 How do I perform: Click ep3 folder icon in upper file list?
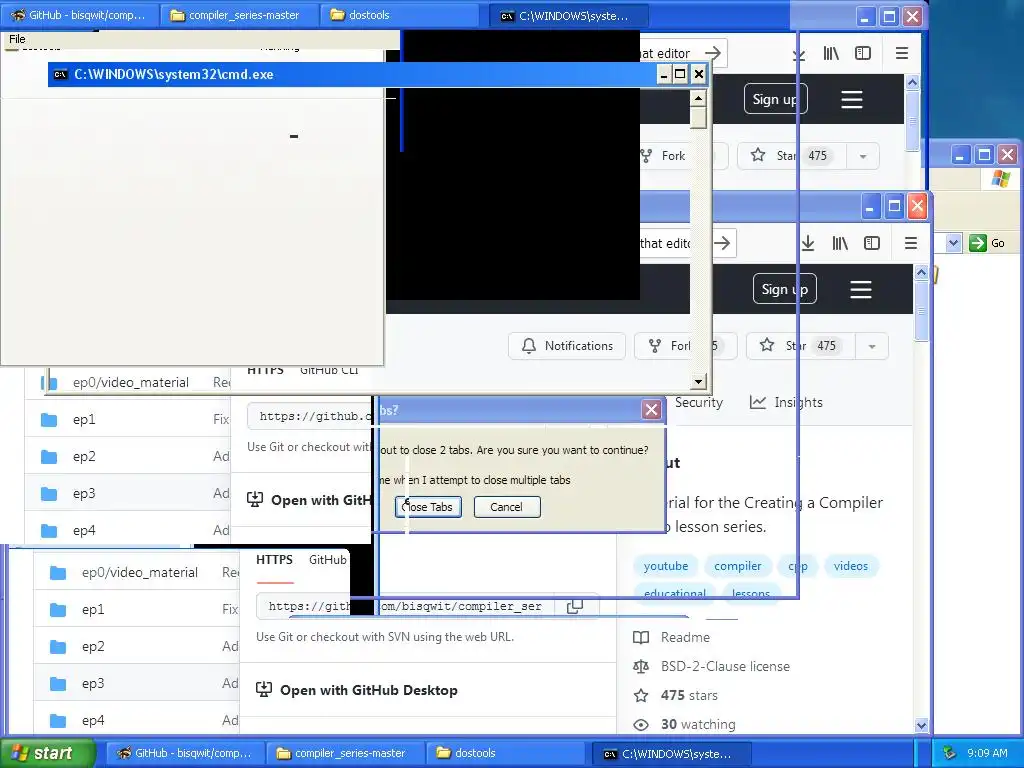click(49, 494)
